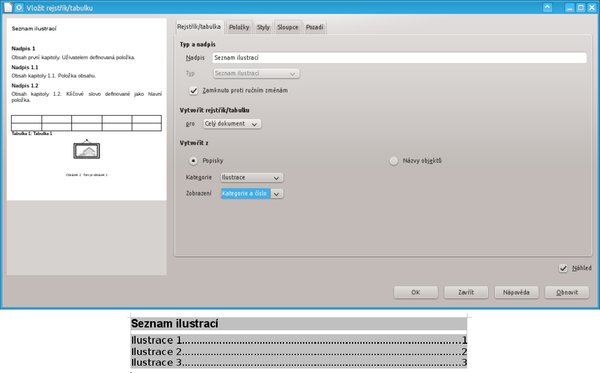This screenshot has width=600, height=373.
Task: Expand the Kategorie Ilustrace dropdown
Action: click(x=252, y=178)
